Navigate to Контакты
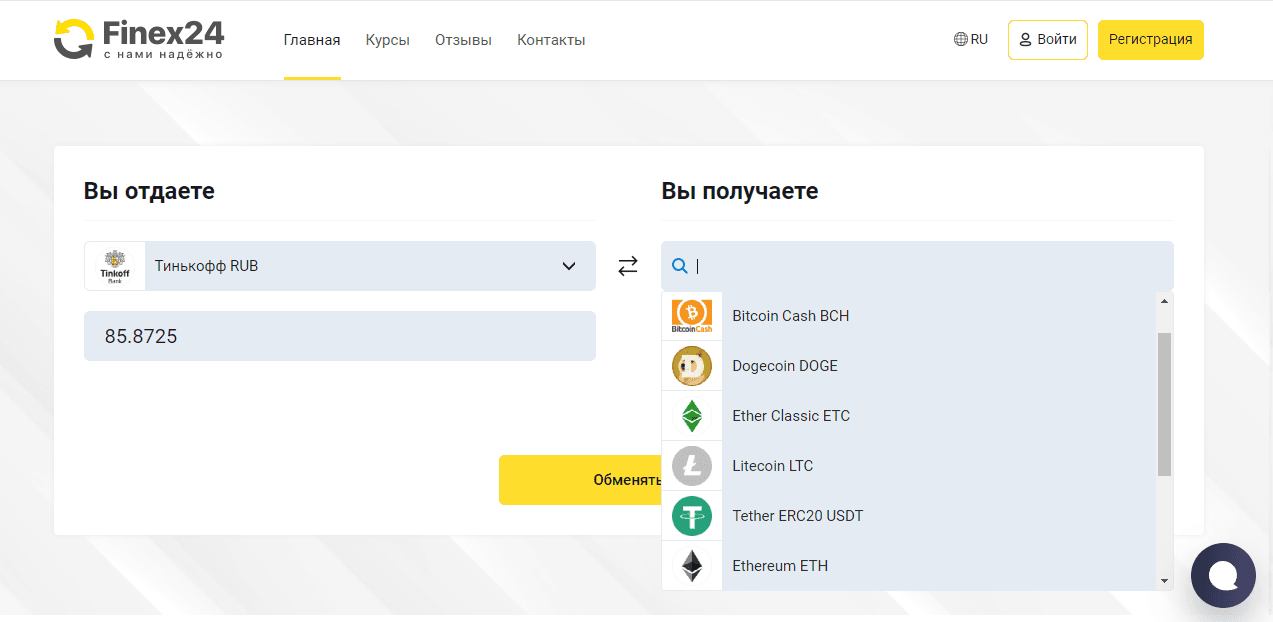The height and width of the screenshot is (622, 1273). 551,40
